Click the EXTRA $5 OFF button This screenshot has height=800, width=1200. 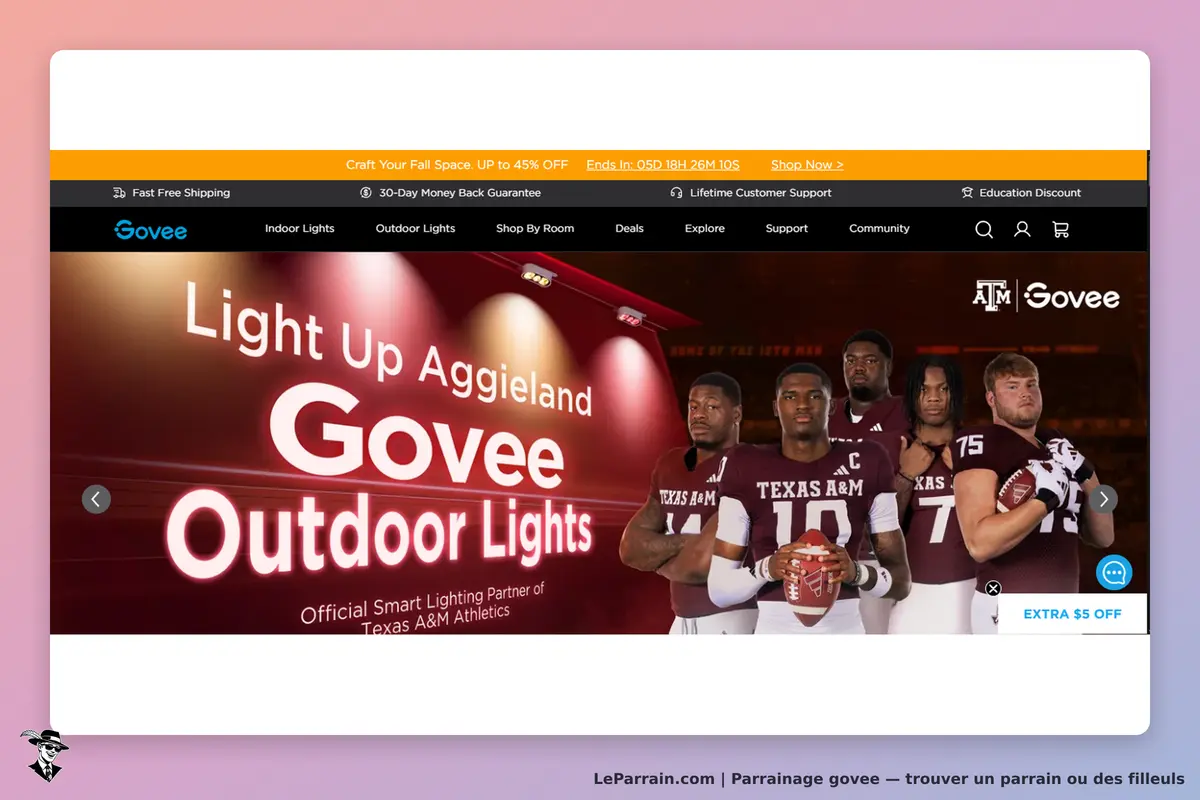pyautogui.click(x=1072, y=614)
